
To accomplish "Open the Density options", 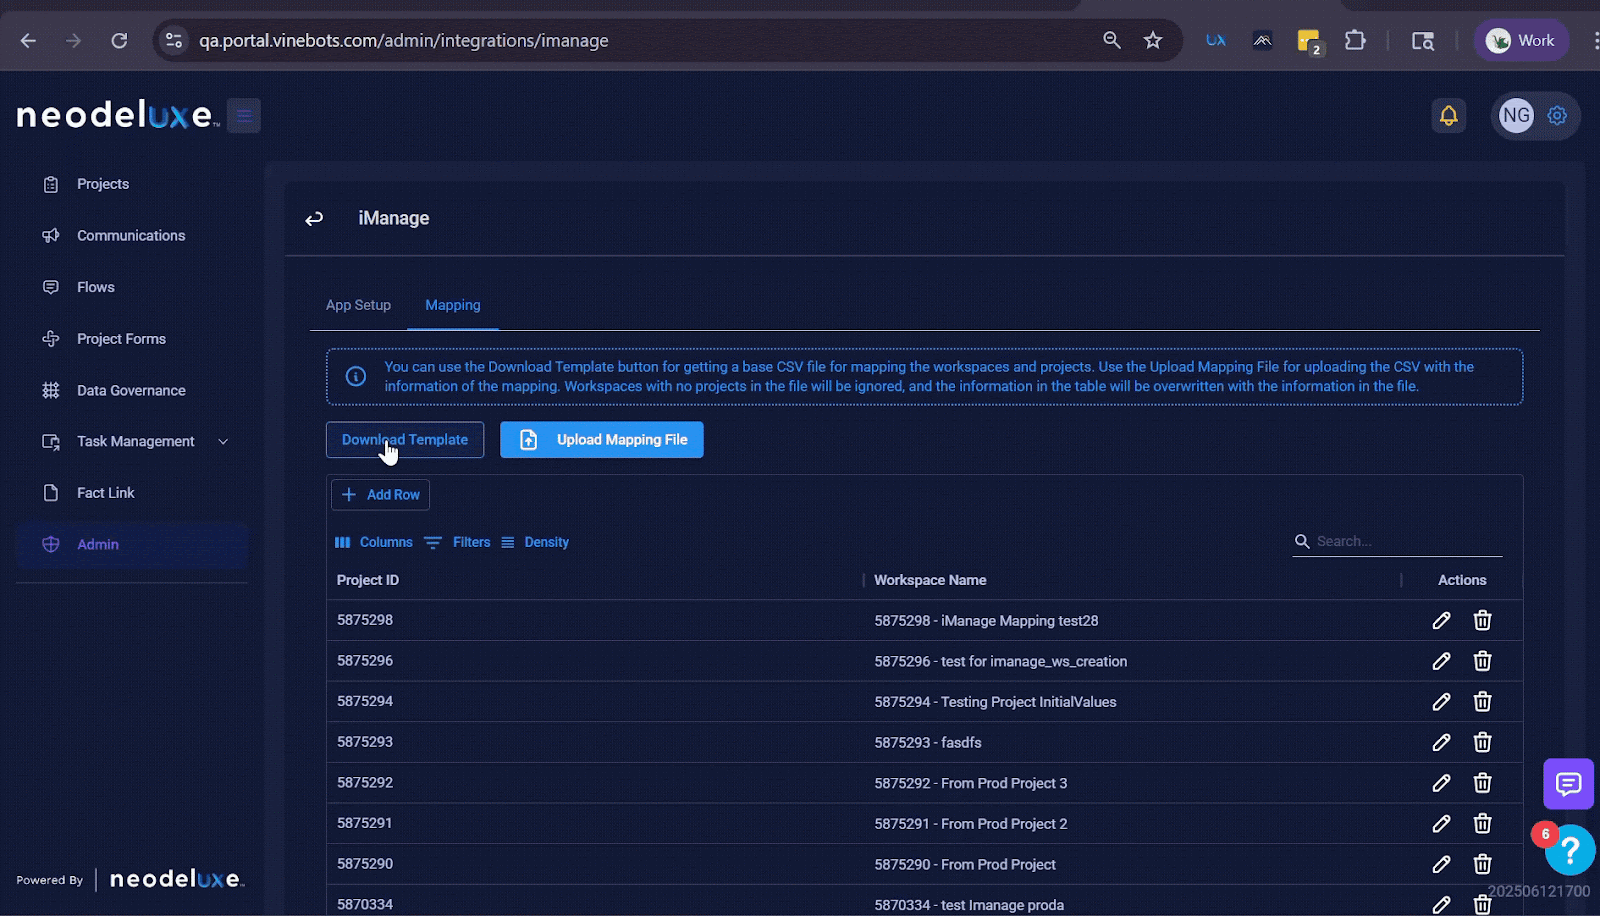I will coord(535,542).
